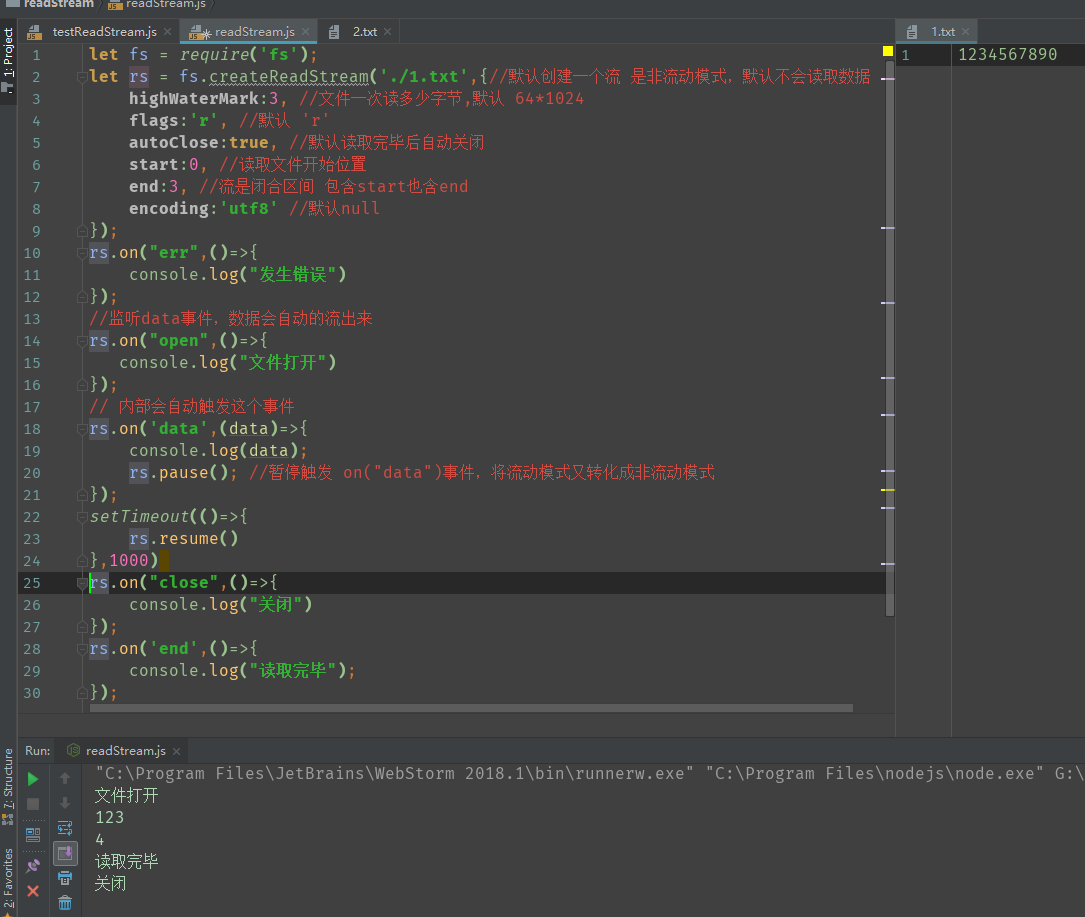Click line number 25 in the gutter

32,583
